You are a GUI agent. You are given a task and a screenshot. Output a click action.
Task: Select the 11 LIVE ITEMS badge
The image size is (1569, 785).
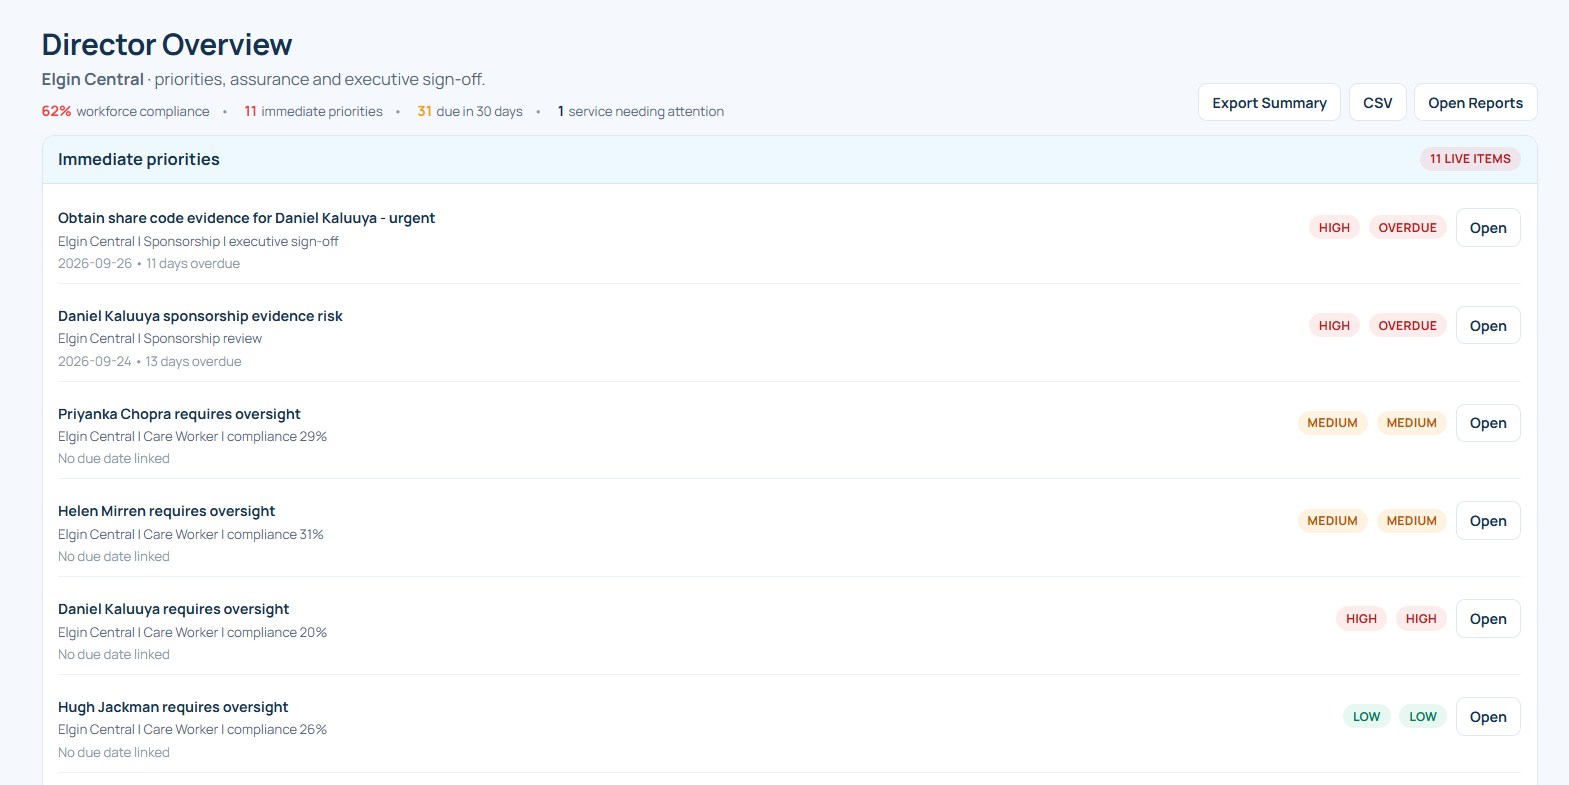tap(1470, 159)
